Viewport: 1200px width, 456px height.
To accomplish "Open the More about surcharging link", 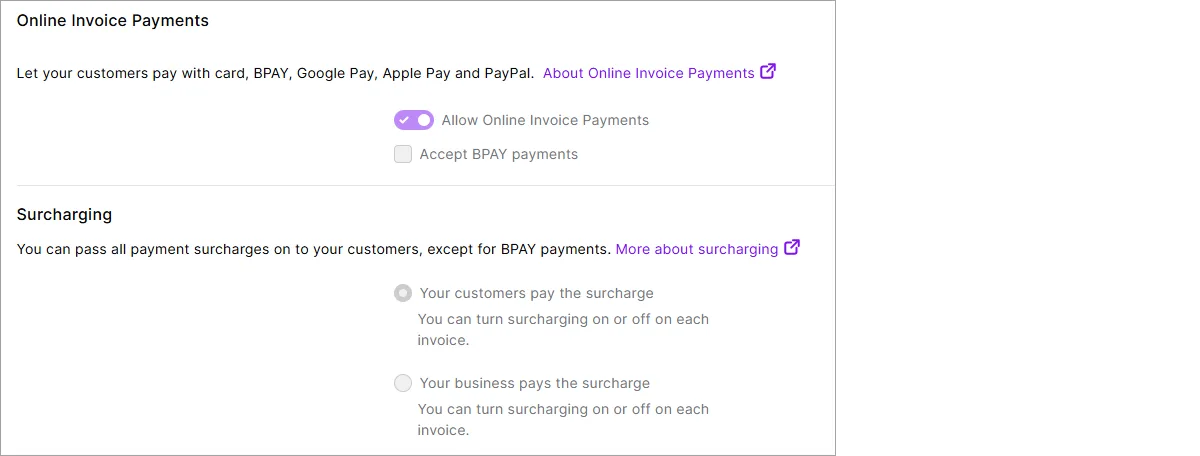I will click(x=697, y=249).
